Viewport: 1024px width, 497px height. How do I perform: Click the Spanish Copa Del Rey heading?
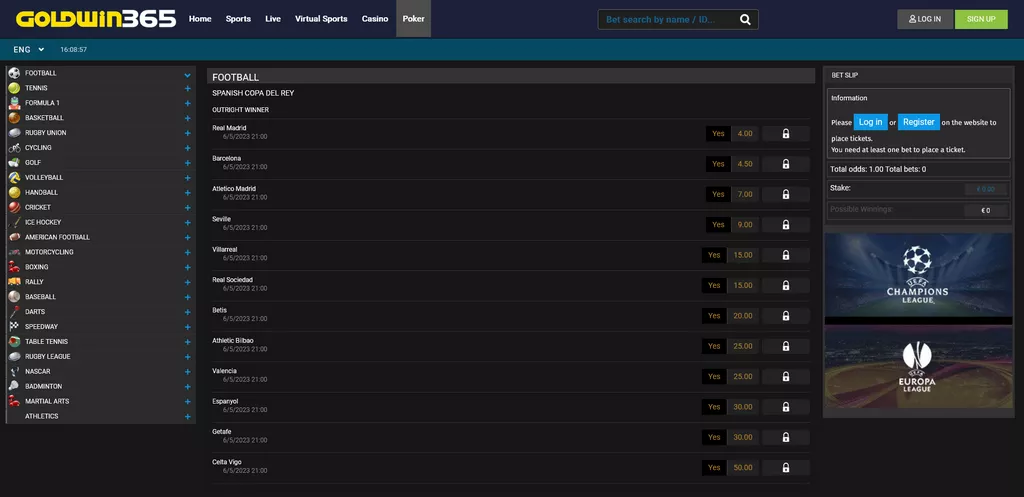pos(253,93)
